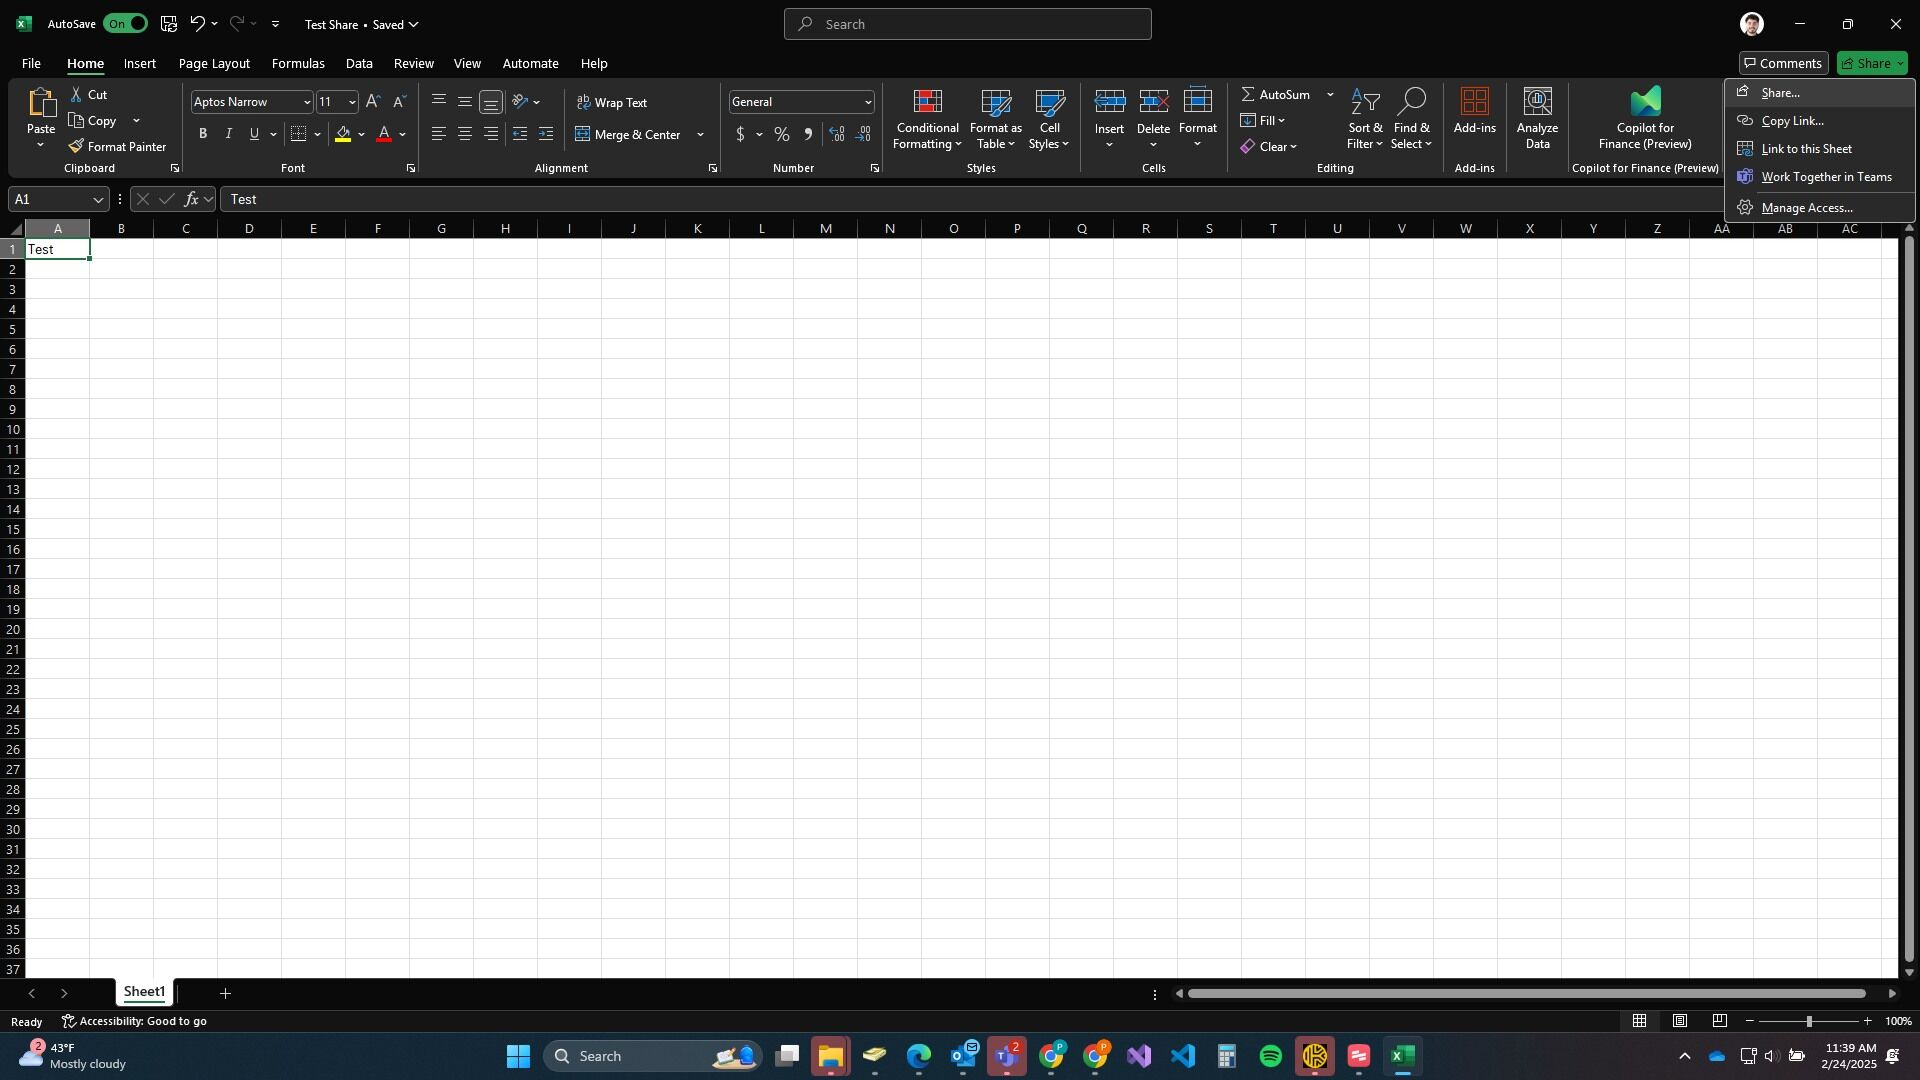Click the Insert Function fx icon
The height and width of the screenshot is (1080, 1920).
191,199
